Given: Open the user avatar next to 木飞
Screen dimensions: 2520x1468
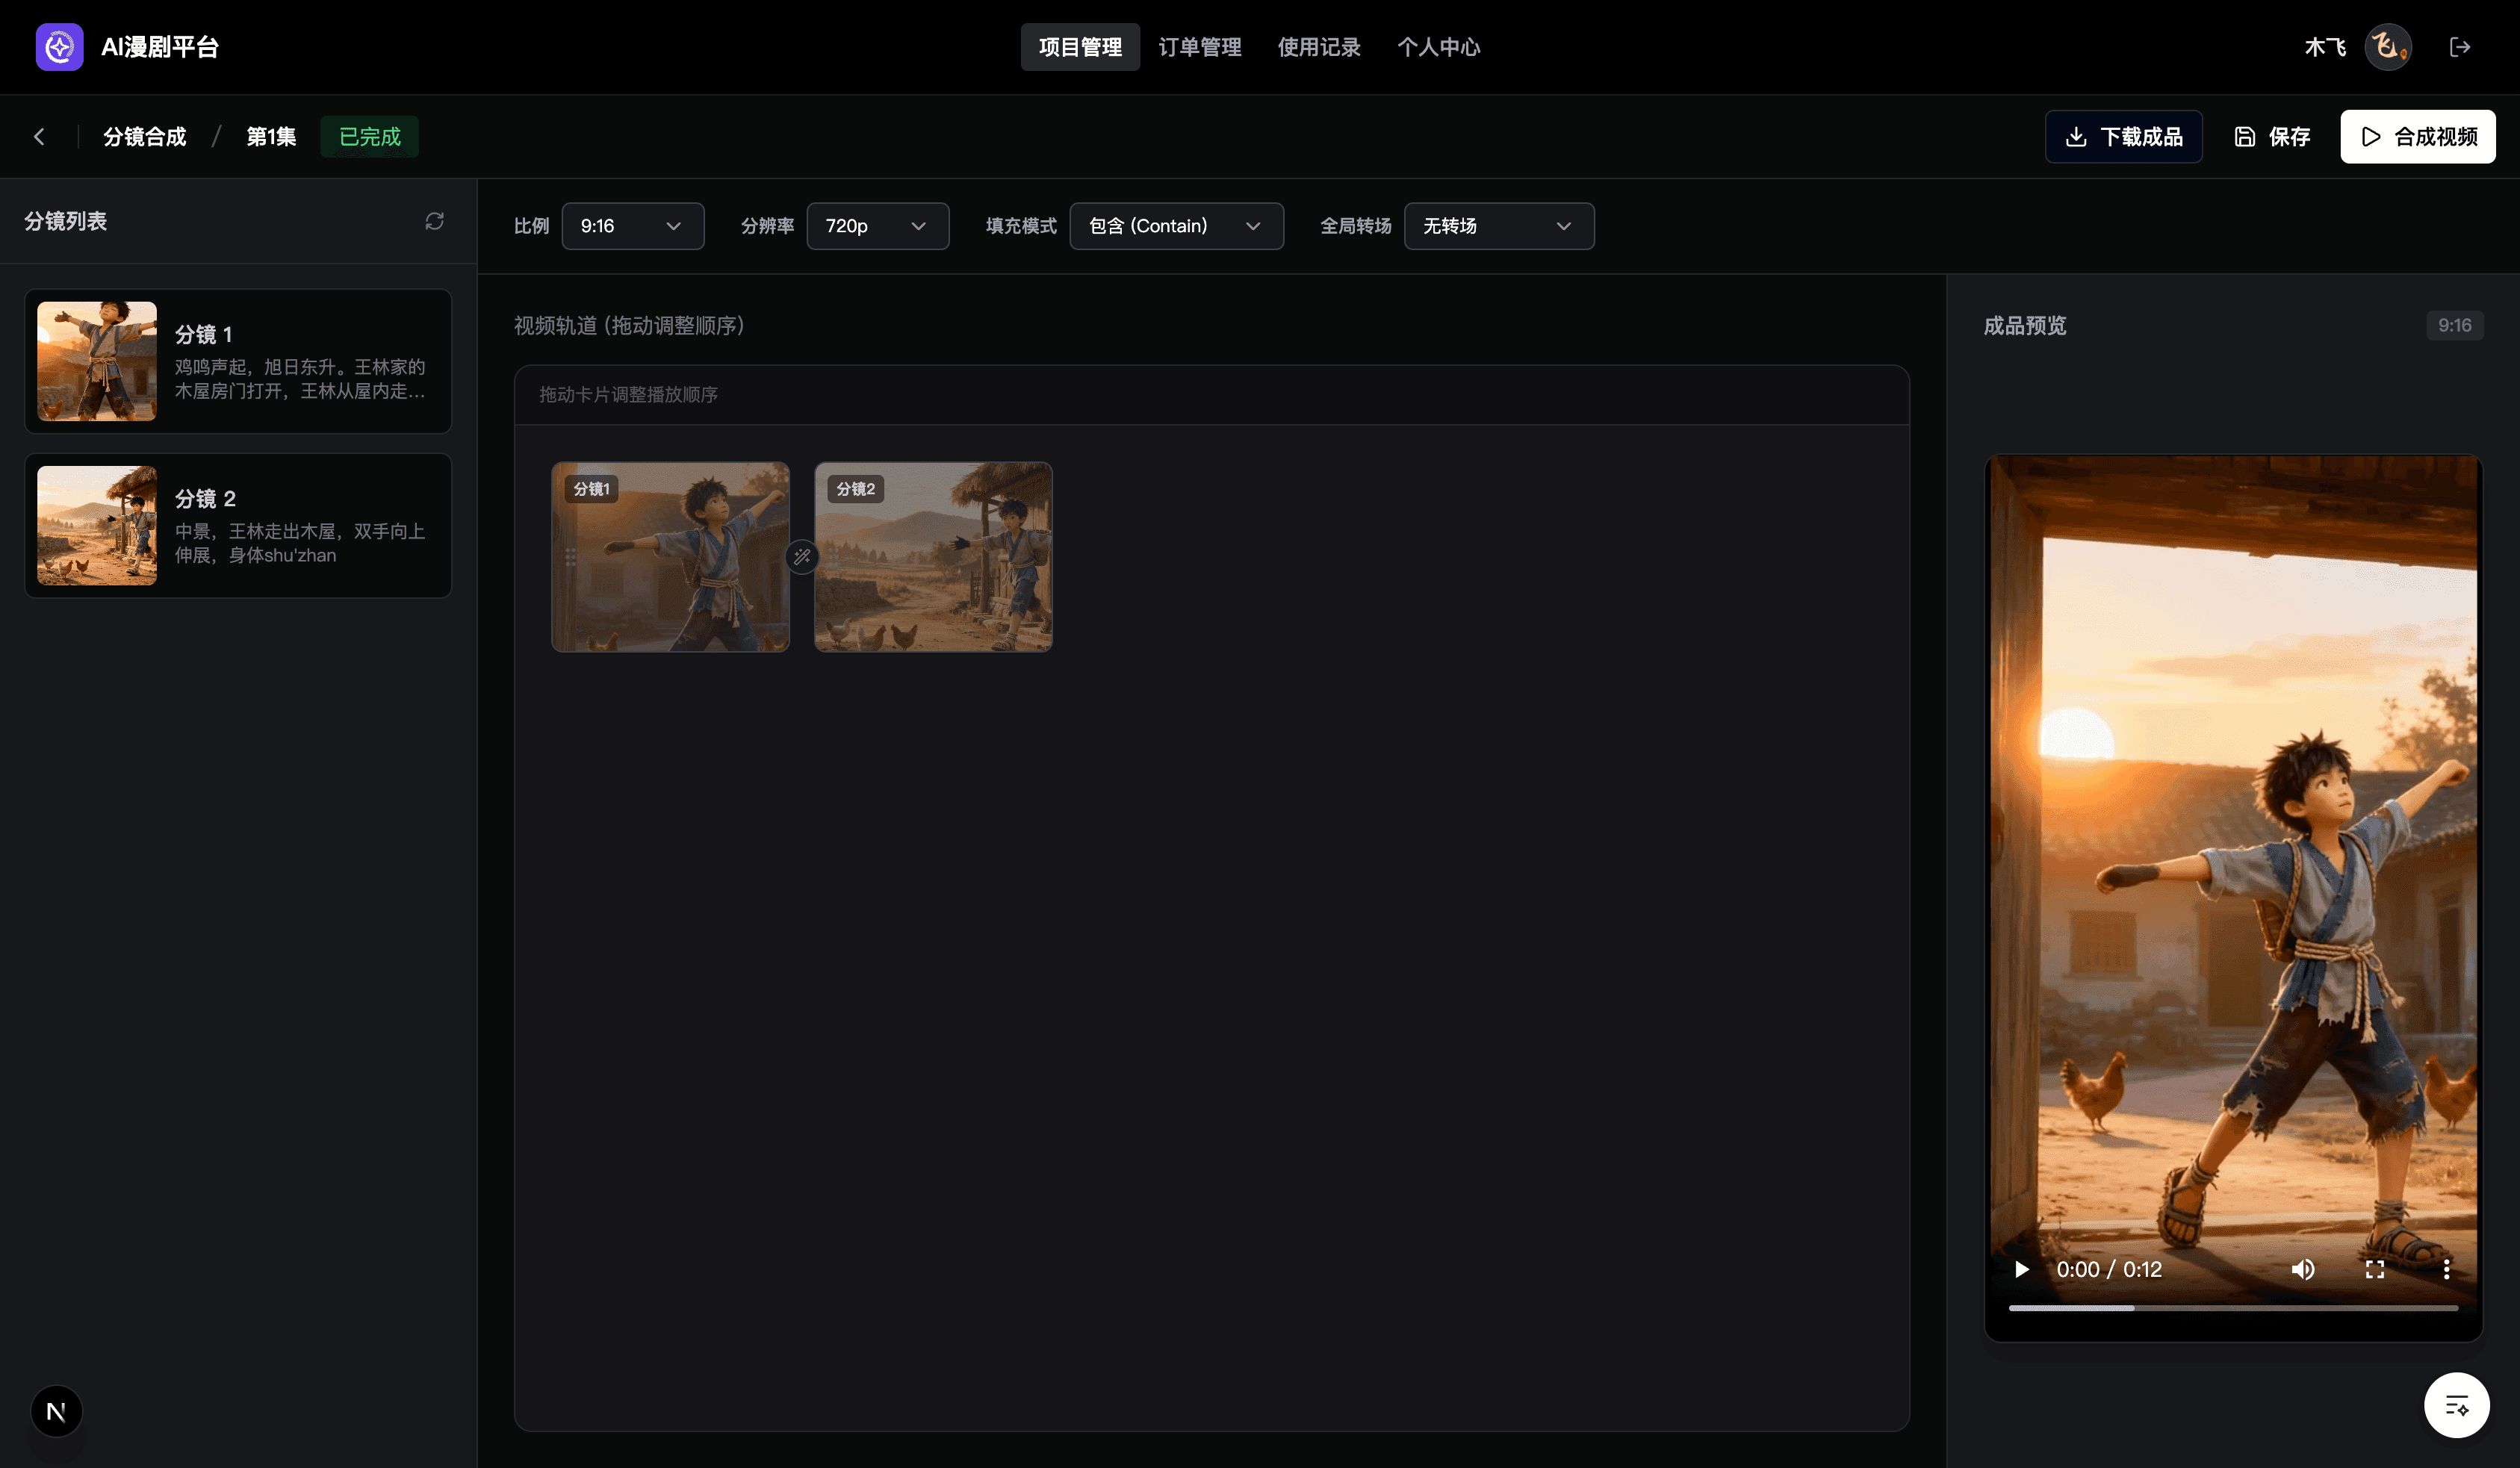Looking at the screenshot, I should point(2388,47).
